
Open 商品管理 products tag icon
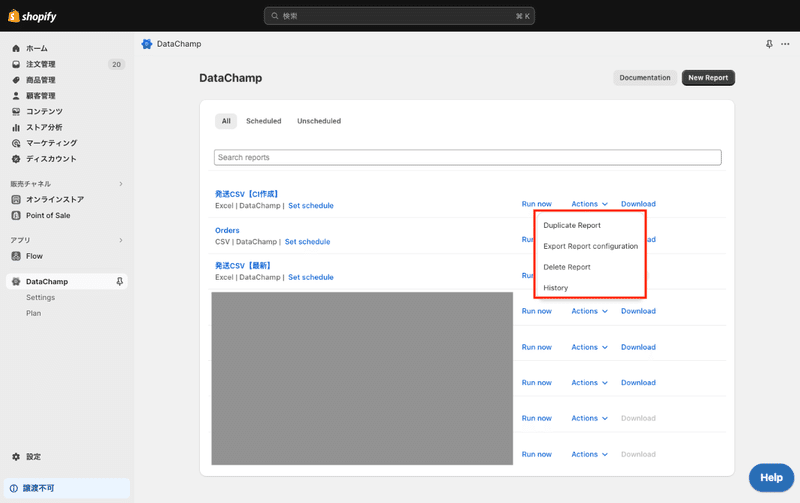[16, 80]
